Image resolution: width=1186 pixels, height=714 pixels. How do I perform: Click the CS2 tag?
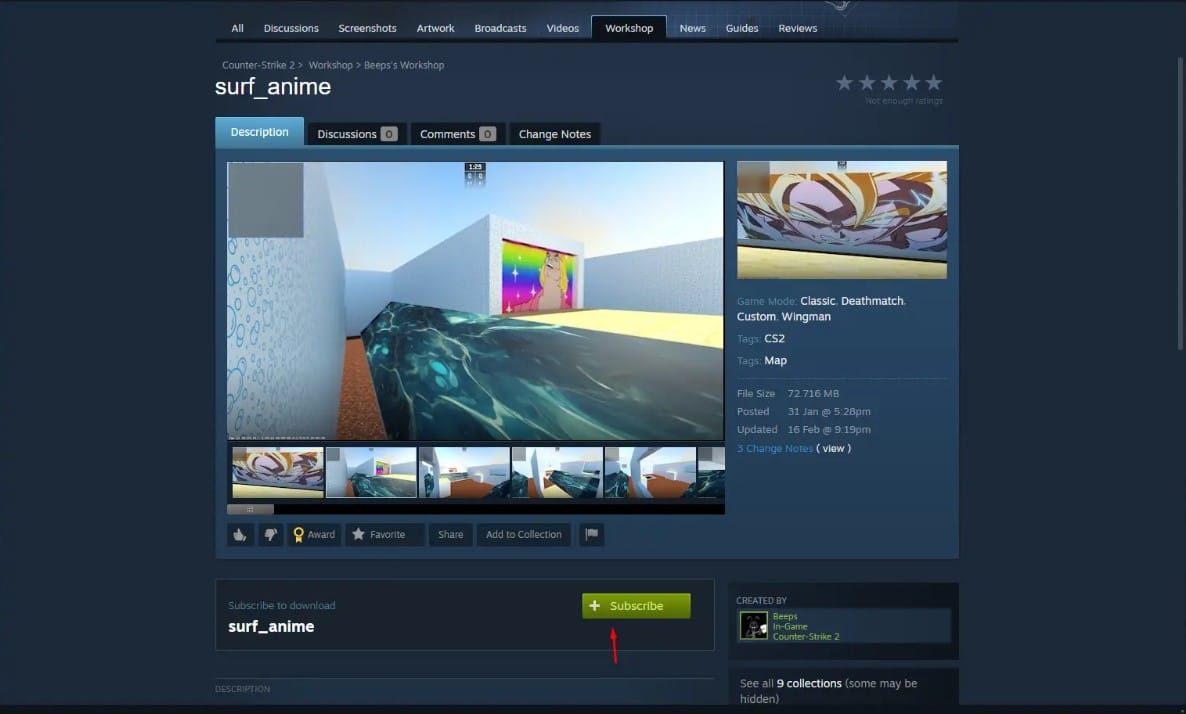[775, 339]
